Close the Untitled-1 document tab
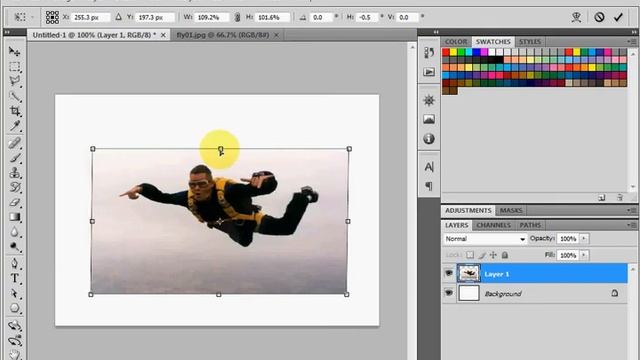Viewport: 640px width, 360px height. (163, 36)
